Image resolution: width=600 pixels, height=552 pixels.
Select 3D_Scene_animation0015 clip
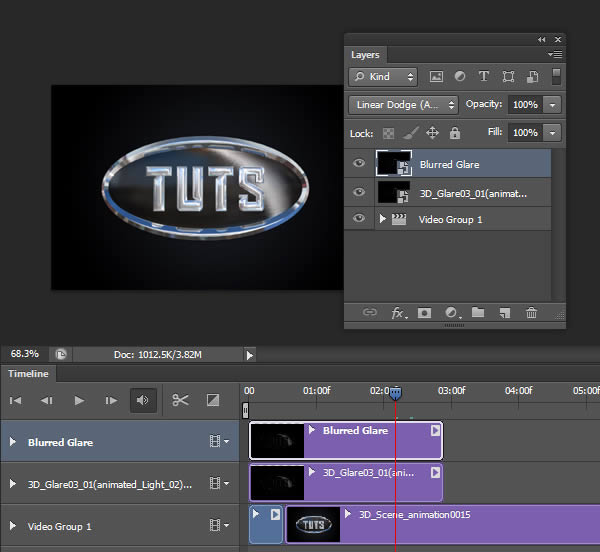point(443,525)
